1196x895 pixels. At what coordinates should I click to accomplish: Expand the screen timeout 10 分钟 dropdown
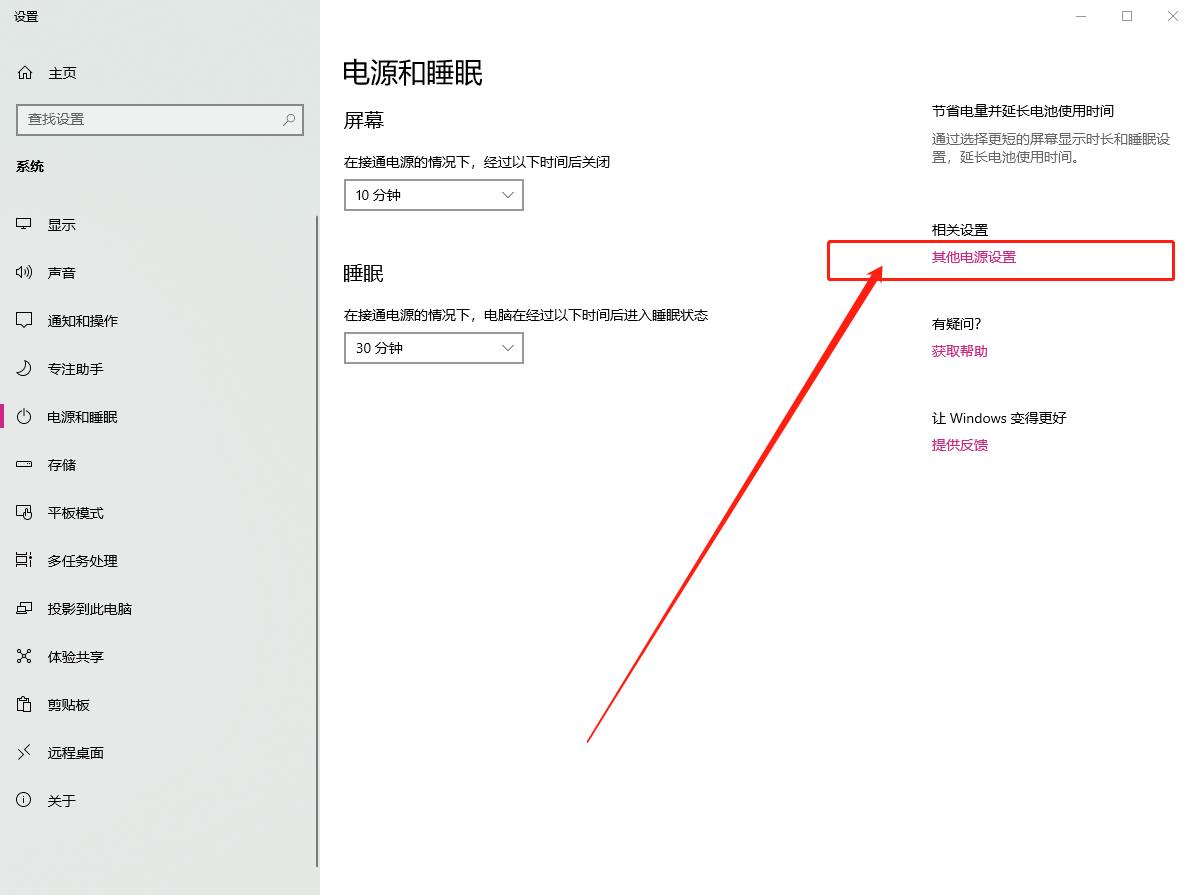(x=433, y=195)
